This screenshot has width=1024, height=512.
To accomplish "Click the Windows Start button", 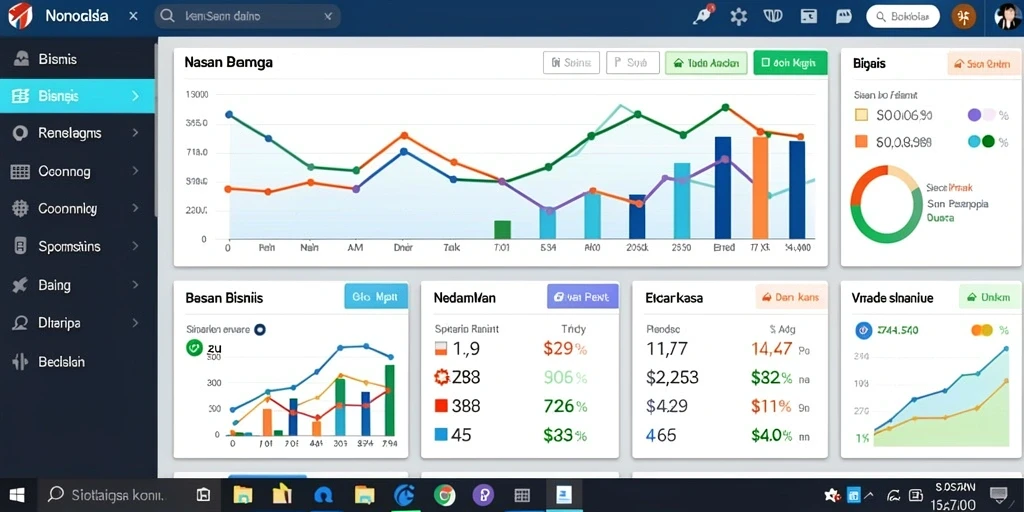I will (16, 495).
